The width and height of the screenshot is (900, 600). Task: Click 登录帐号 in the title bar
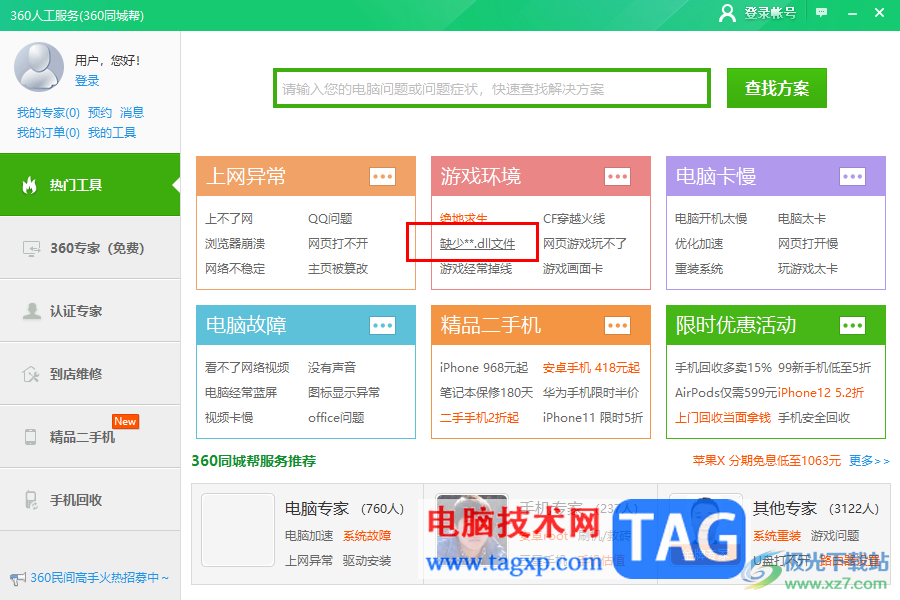(770, 13)
